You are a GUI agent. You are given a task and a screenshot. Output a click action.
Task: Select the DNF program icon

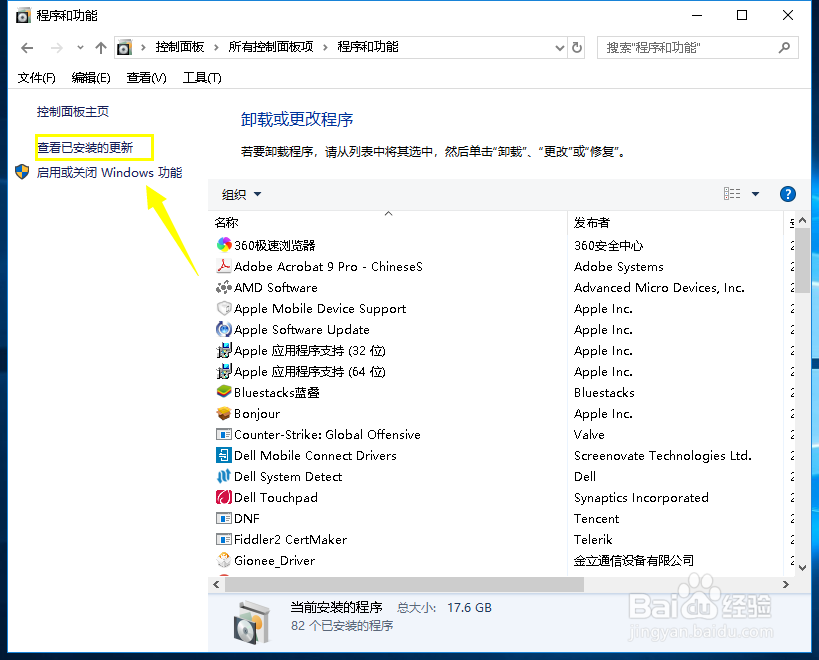224,518
